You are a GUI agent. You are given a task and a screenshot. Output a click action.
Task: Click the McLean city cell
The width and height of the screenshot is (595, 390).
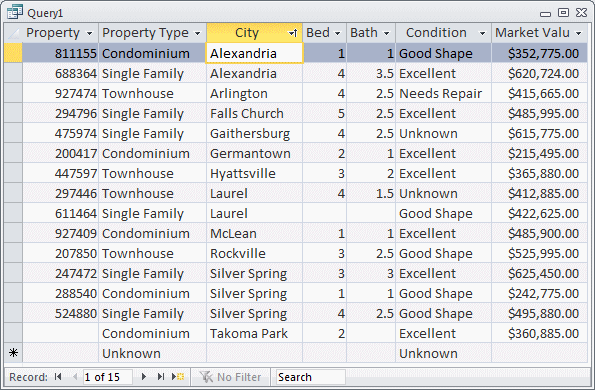coord(254,233)
